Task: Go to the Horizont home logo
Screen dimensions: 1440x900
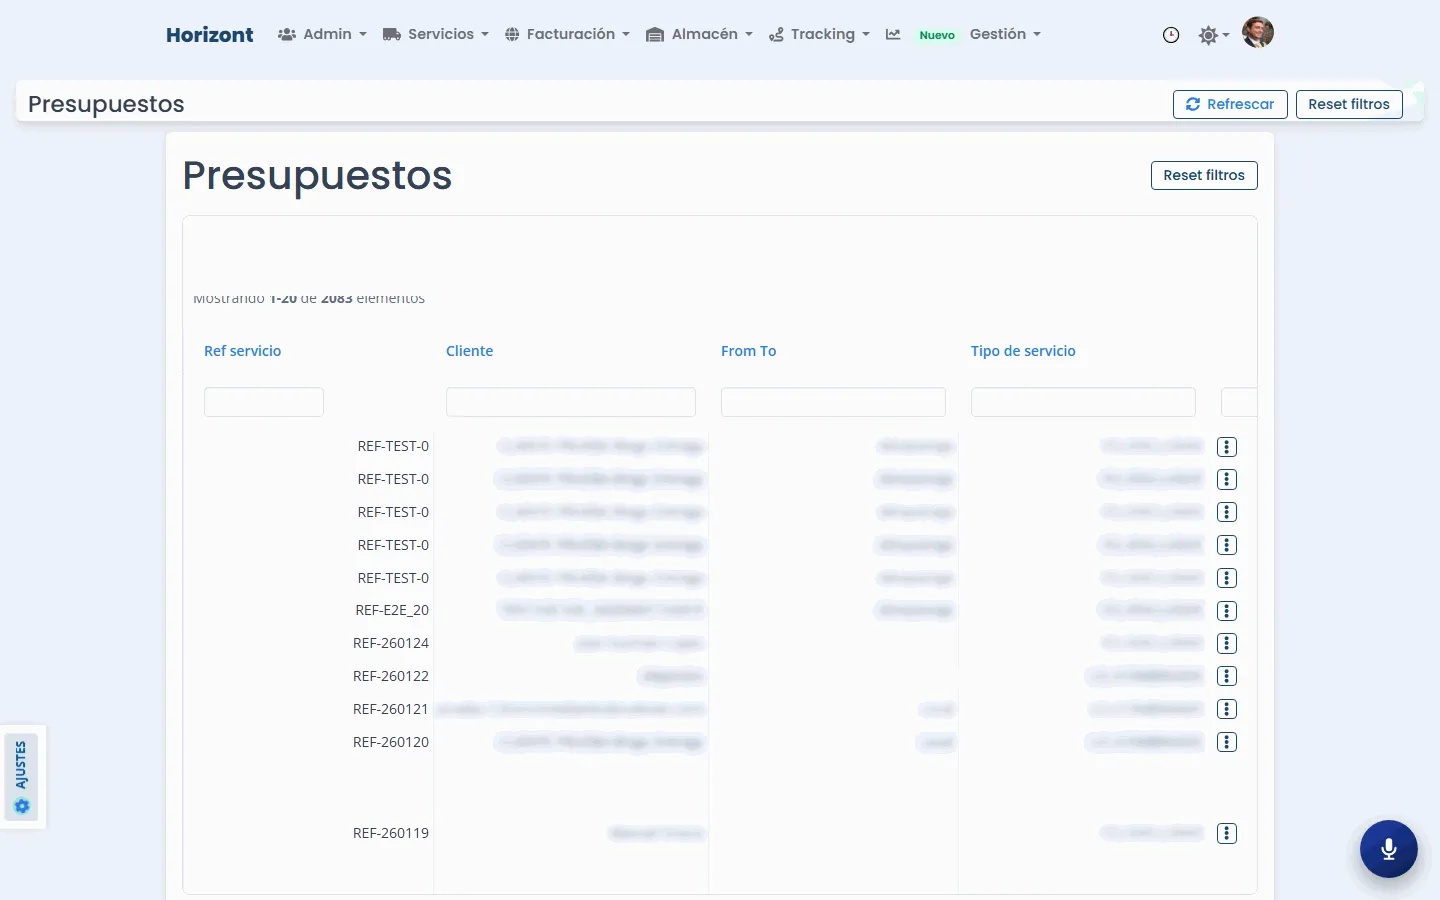Action: 210,35
